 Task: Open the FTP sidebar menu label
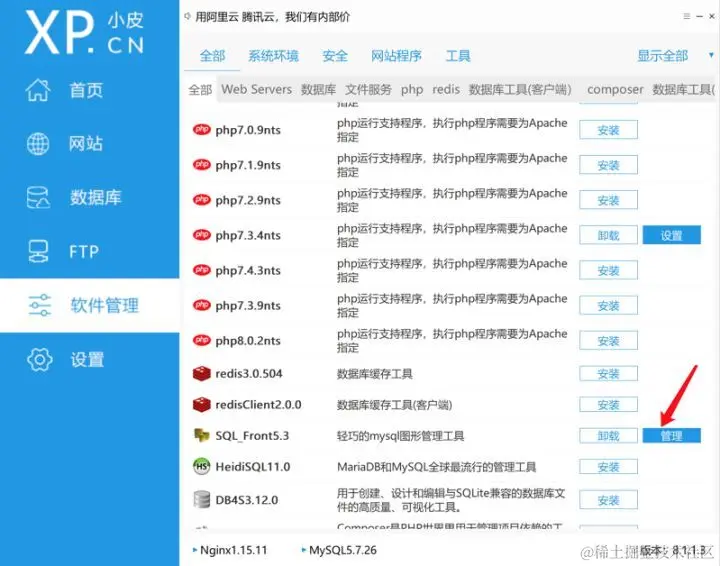84,252
